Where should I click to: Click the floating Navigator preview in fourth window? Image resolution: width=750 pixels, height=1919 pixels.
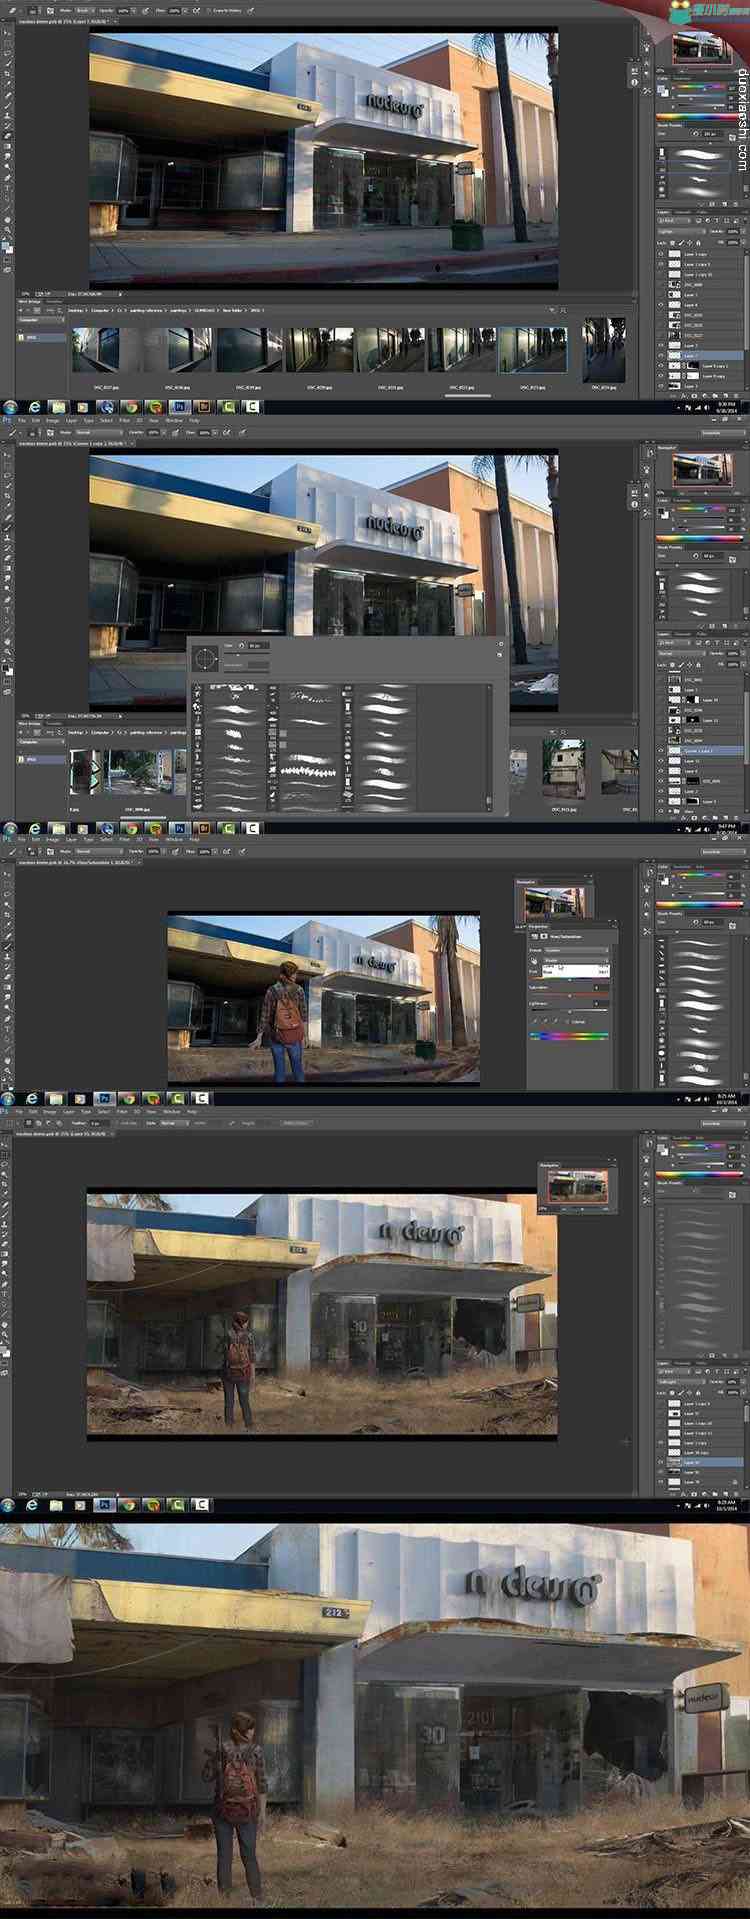tap(575, 1184)
